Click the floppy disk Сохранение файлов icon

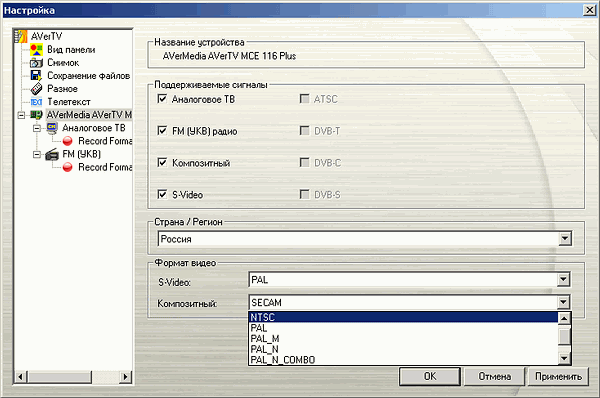36,76
